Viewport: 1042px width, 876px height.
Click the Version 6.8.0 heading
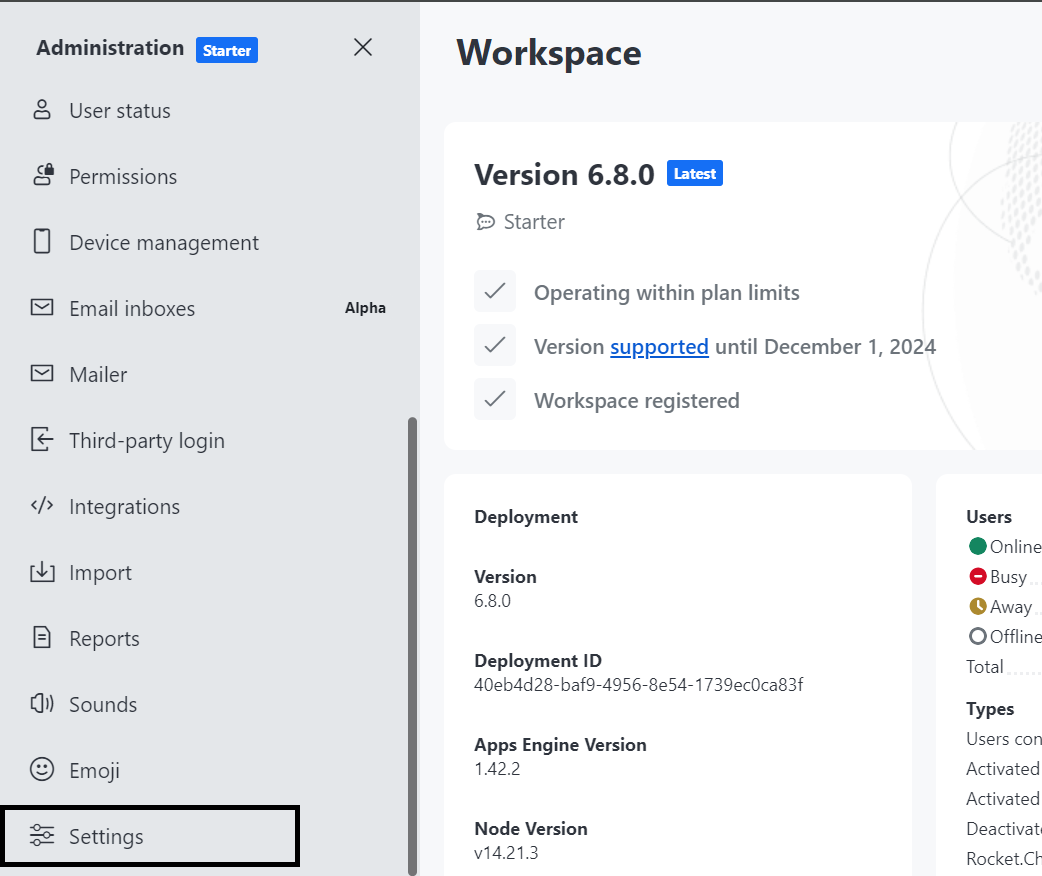tap(564, 175)
